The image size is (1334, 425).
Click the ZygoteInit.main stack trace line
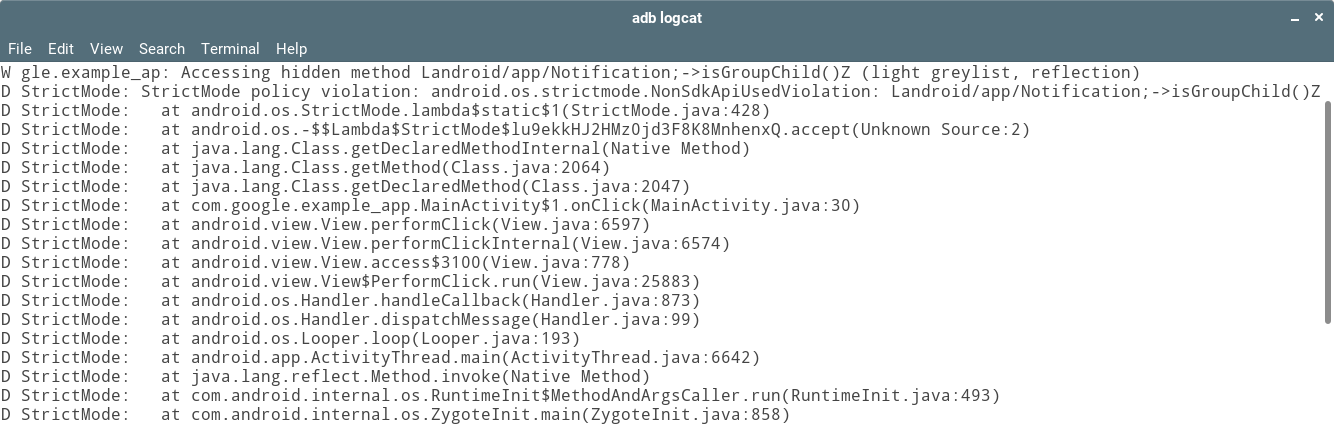[396, 414]
